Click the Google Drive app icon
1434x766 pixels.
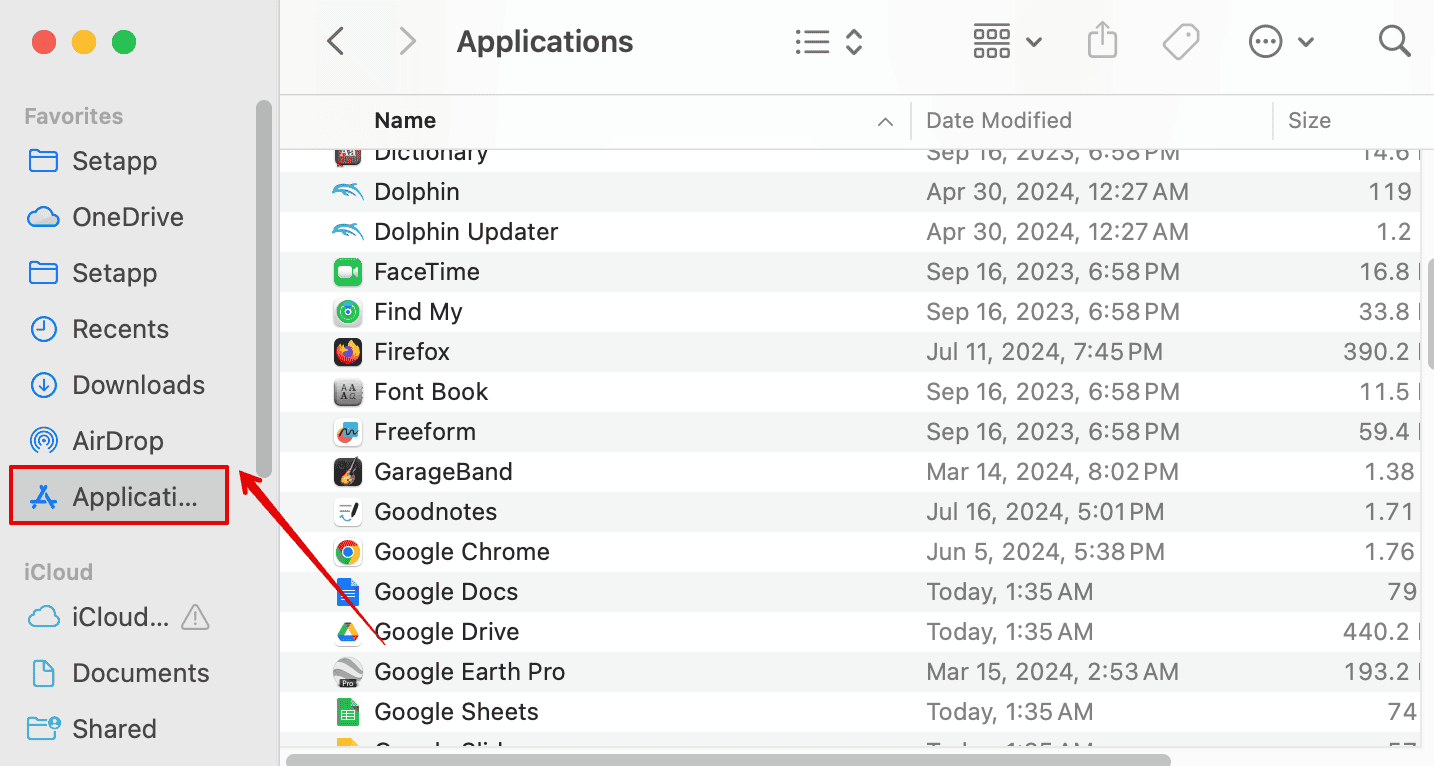(x=347, y=632)
